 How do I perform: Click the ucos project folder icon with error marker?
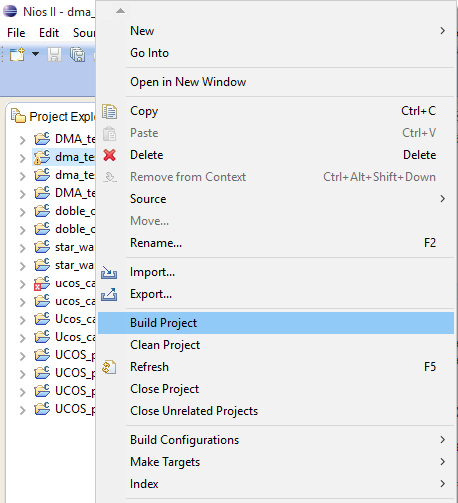(x=42, y=283)
